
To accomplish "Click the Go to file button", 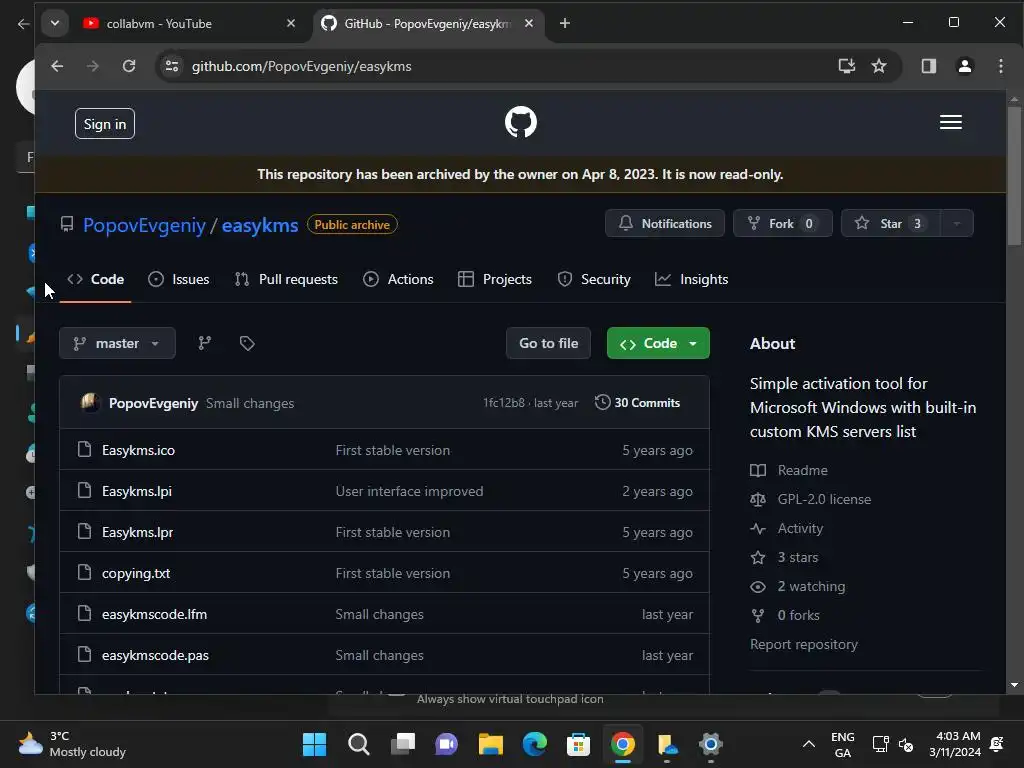I will (548, 343).
